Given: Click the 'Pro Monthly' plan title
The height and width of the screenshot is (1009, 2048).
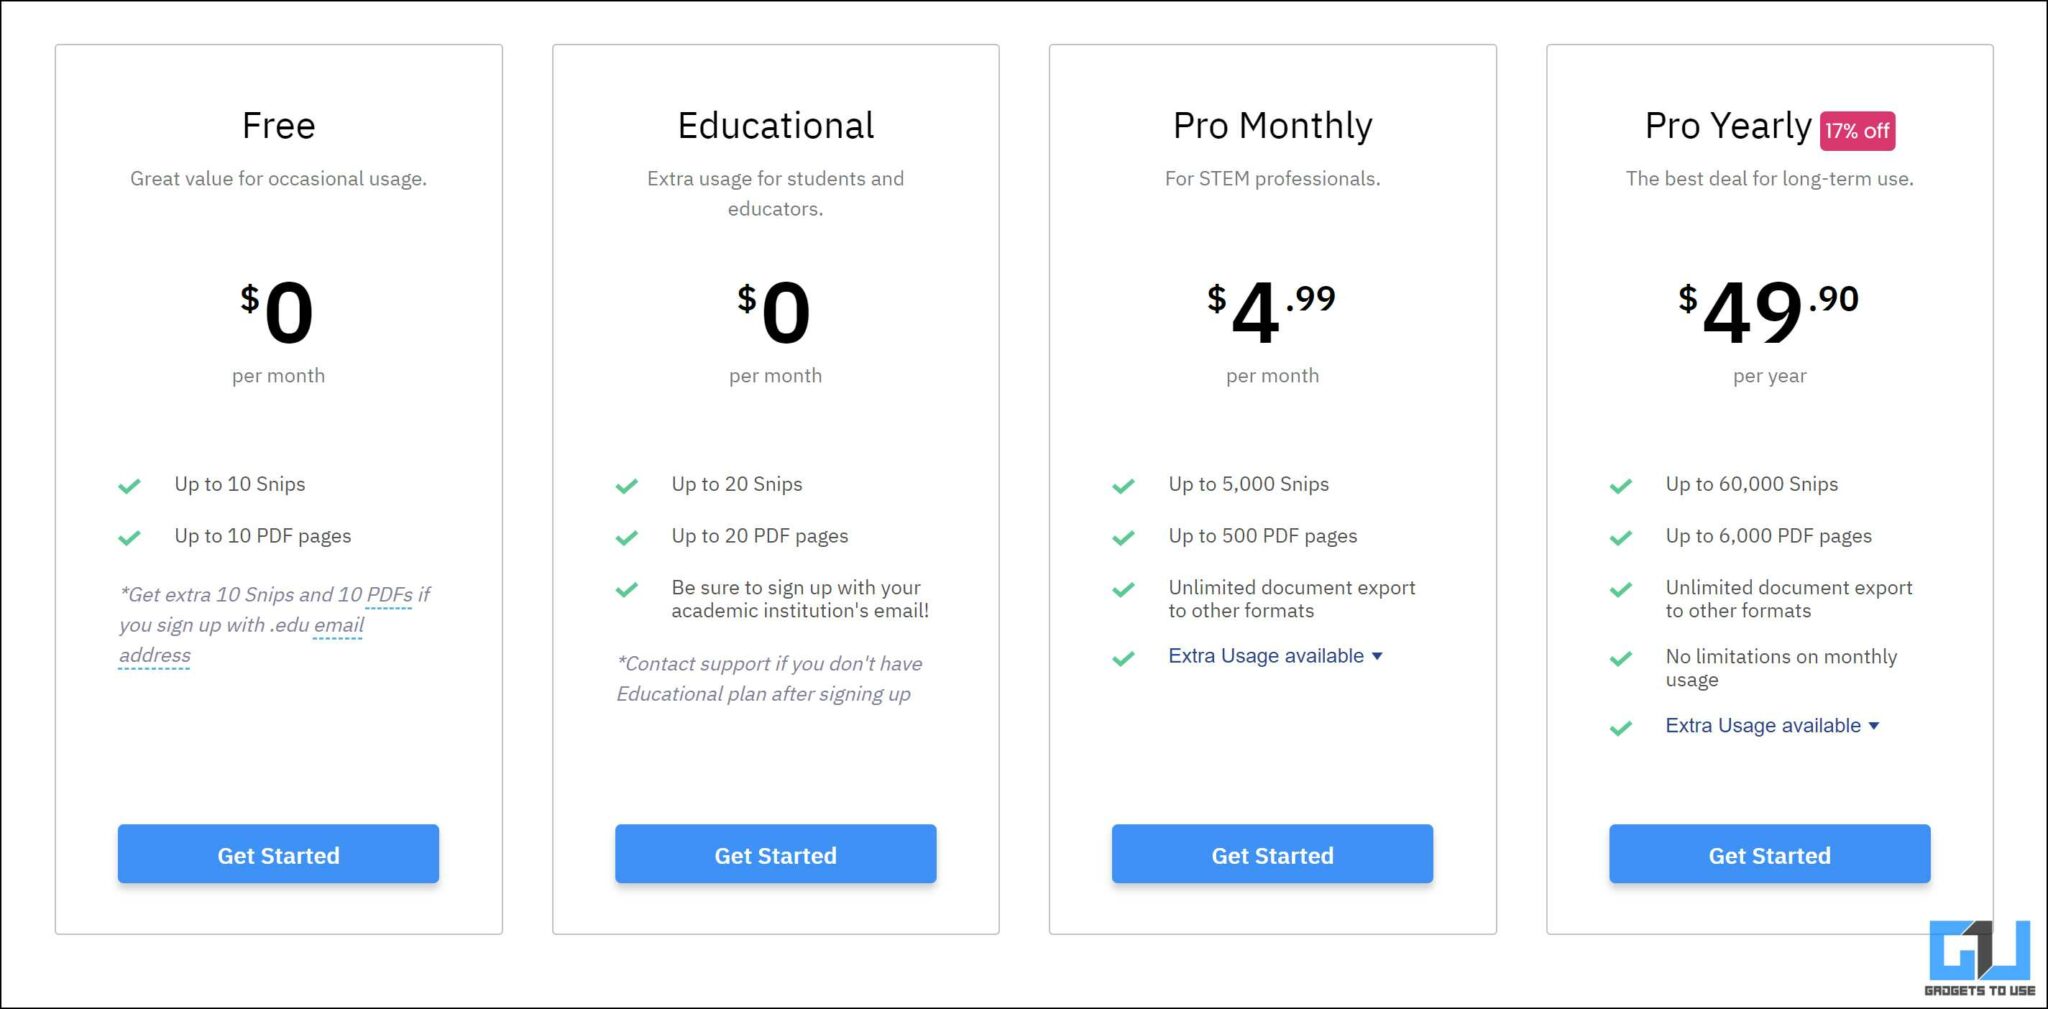Looking at the screenshot, I should coord(1272,126).
